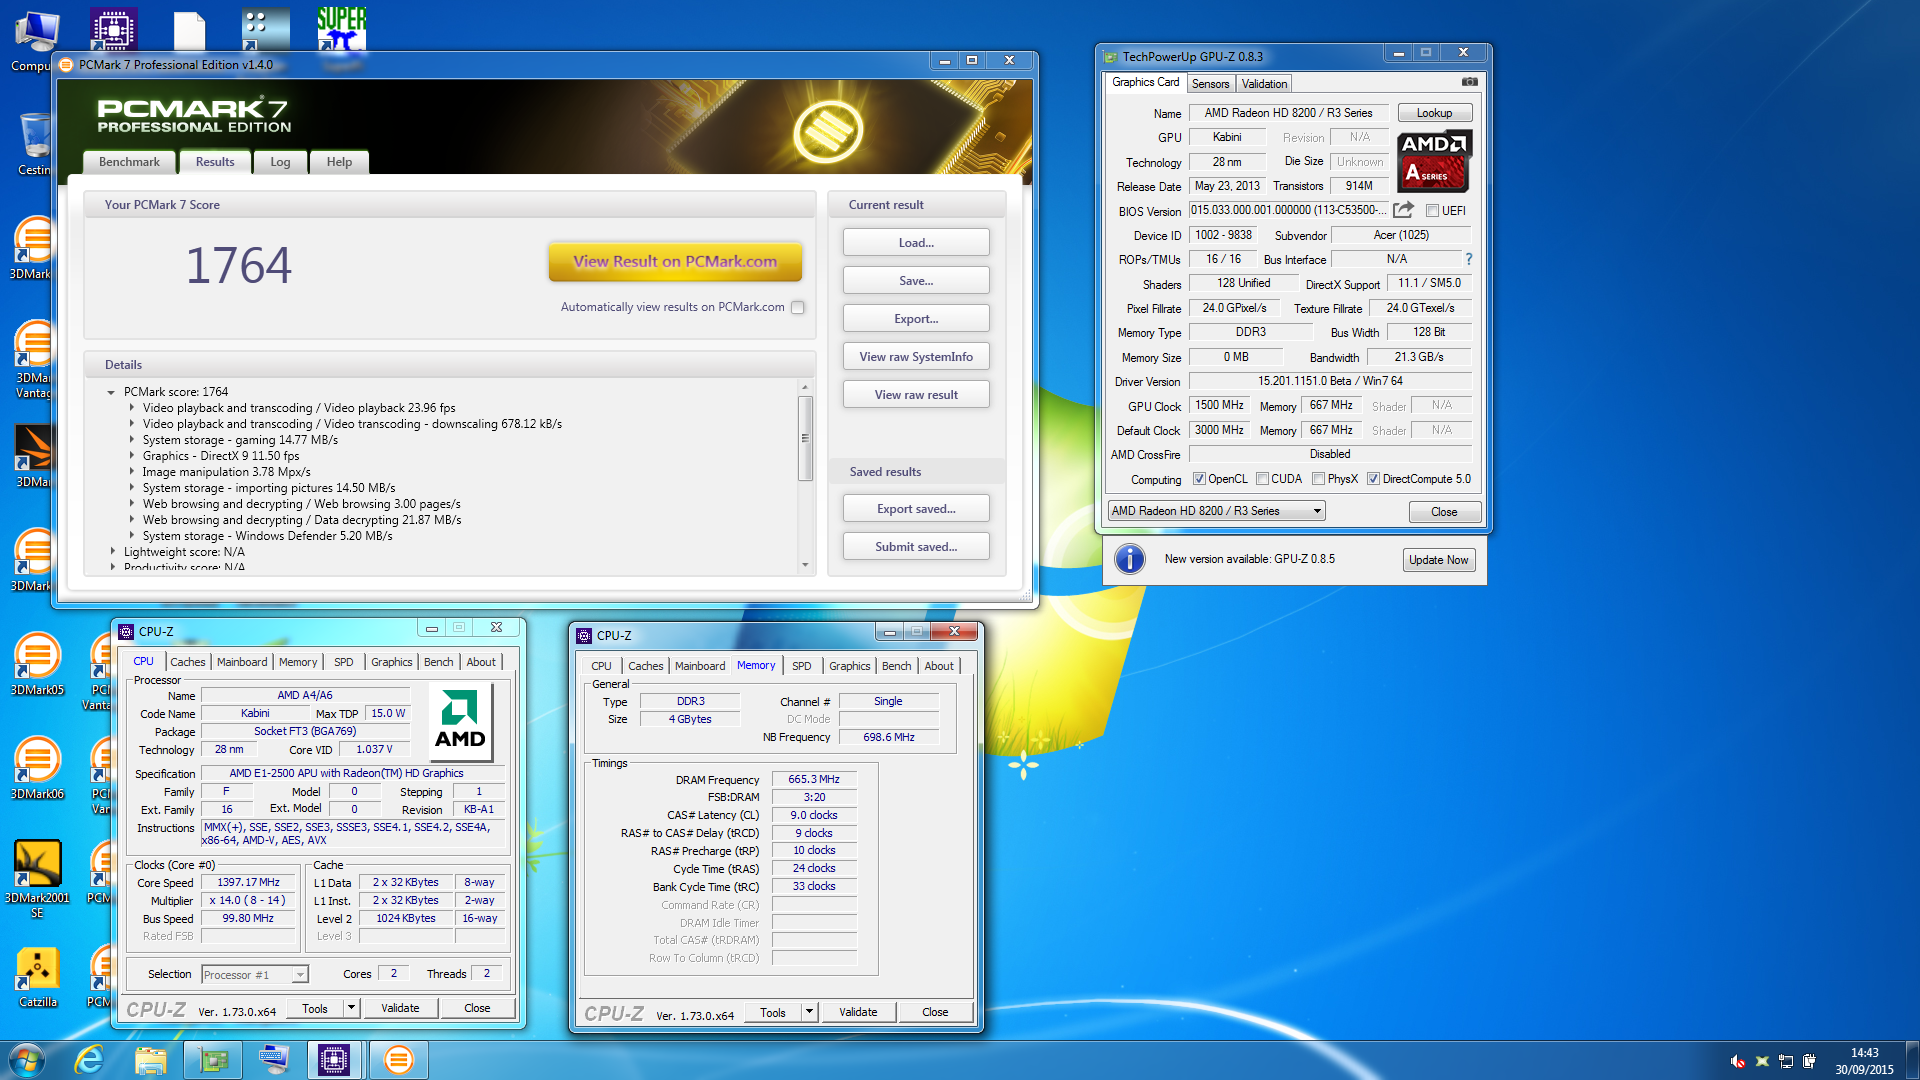Open the CPU-Z chip desktop shortcut
The height and width of the screenshot is (1080, 1920).
pyautogui.click(x=114, y=29)
